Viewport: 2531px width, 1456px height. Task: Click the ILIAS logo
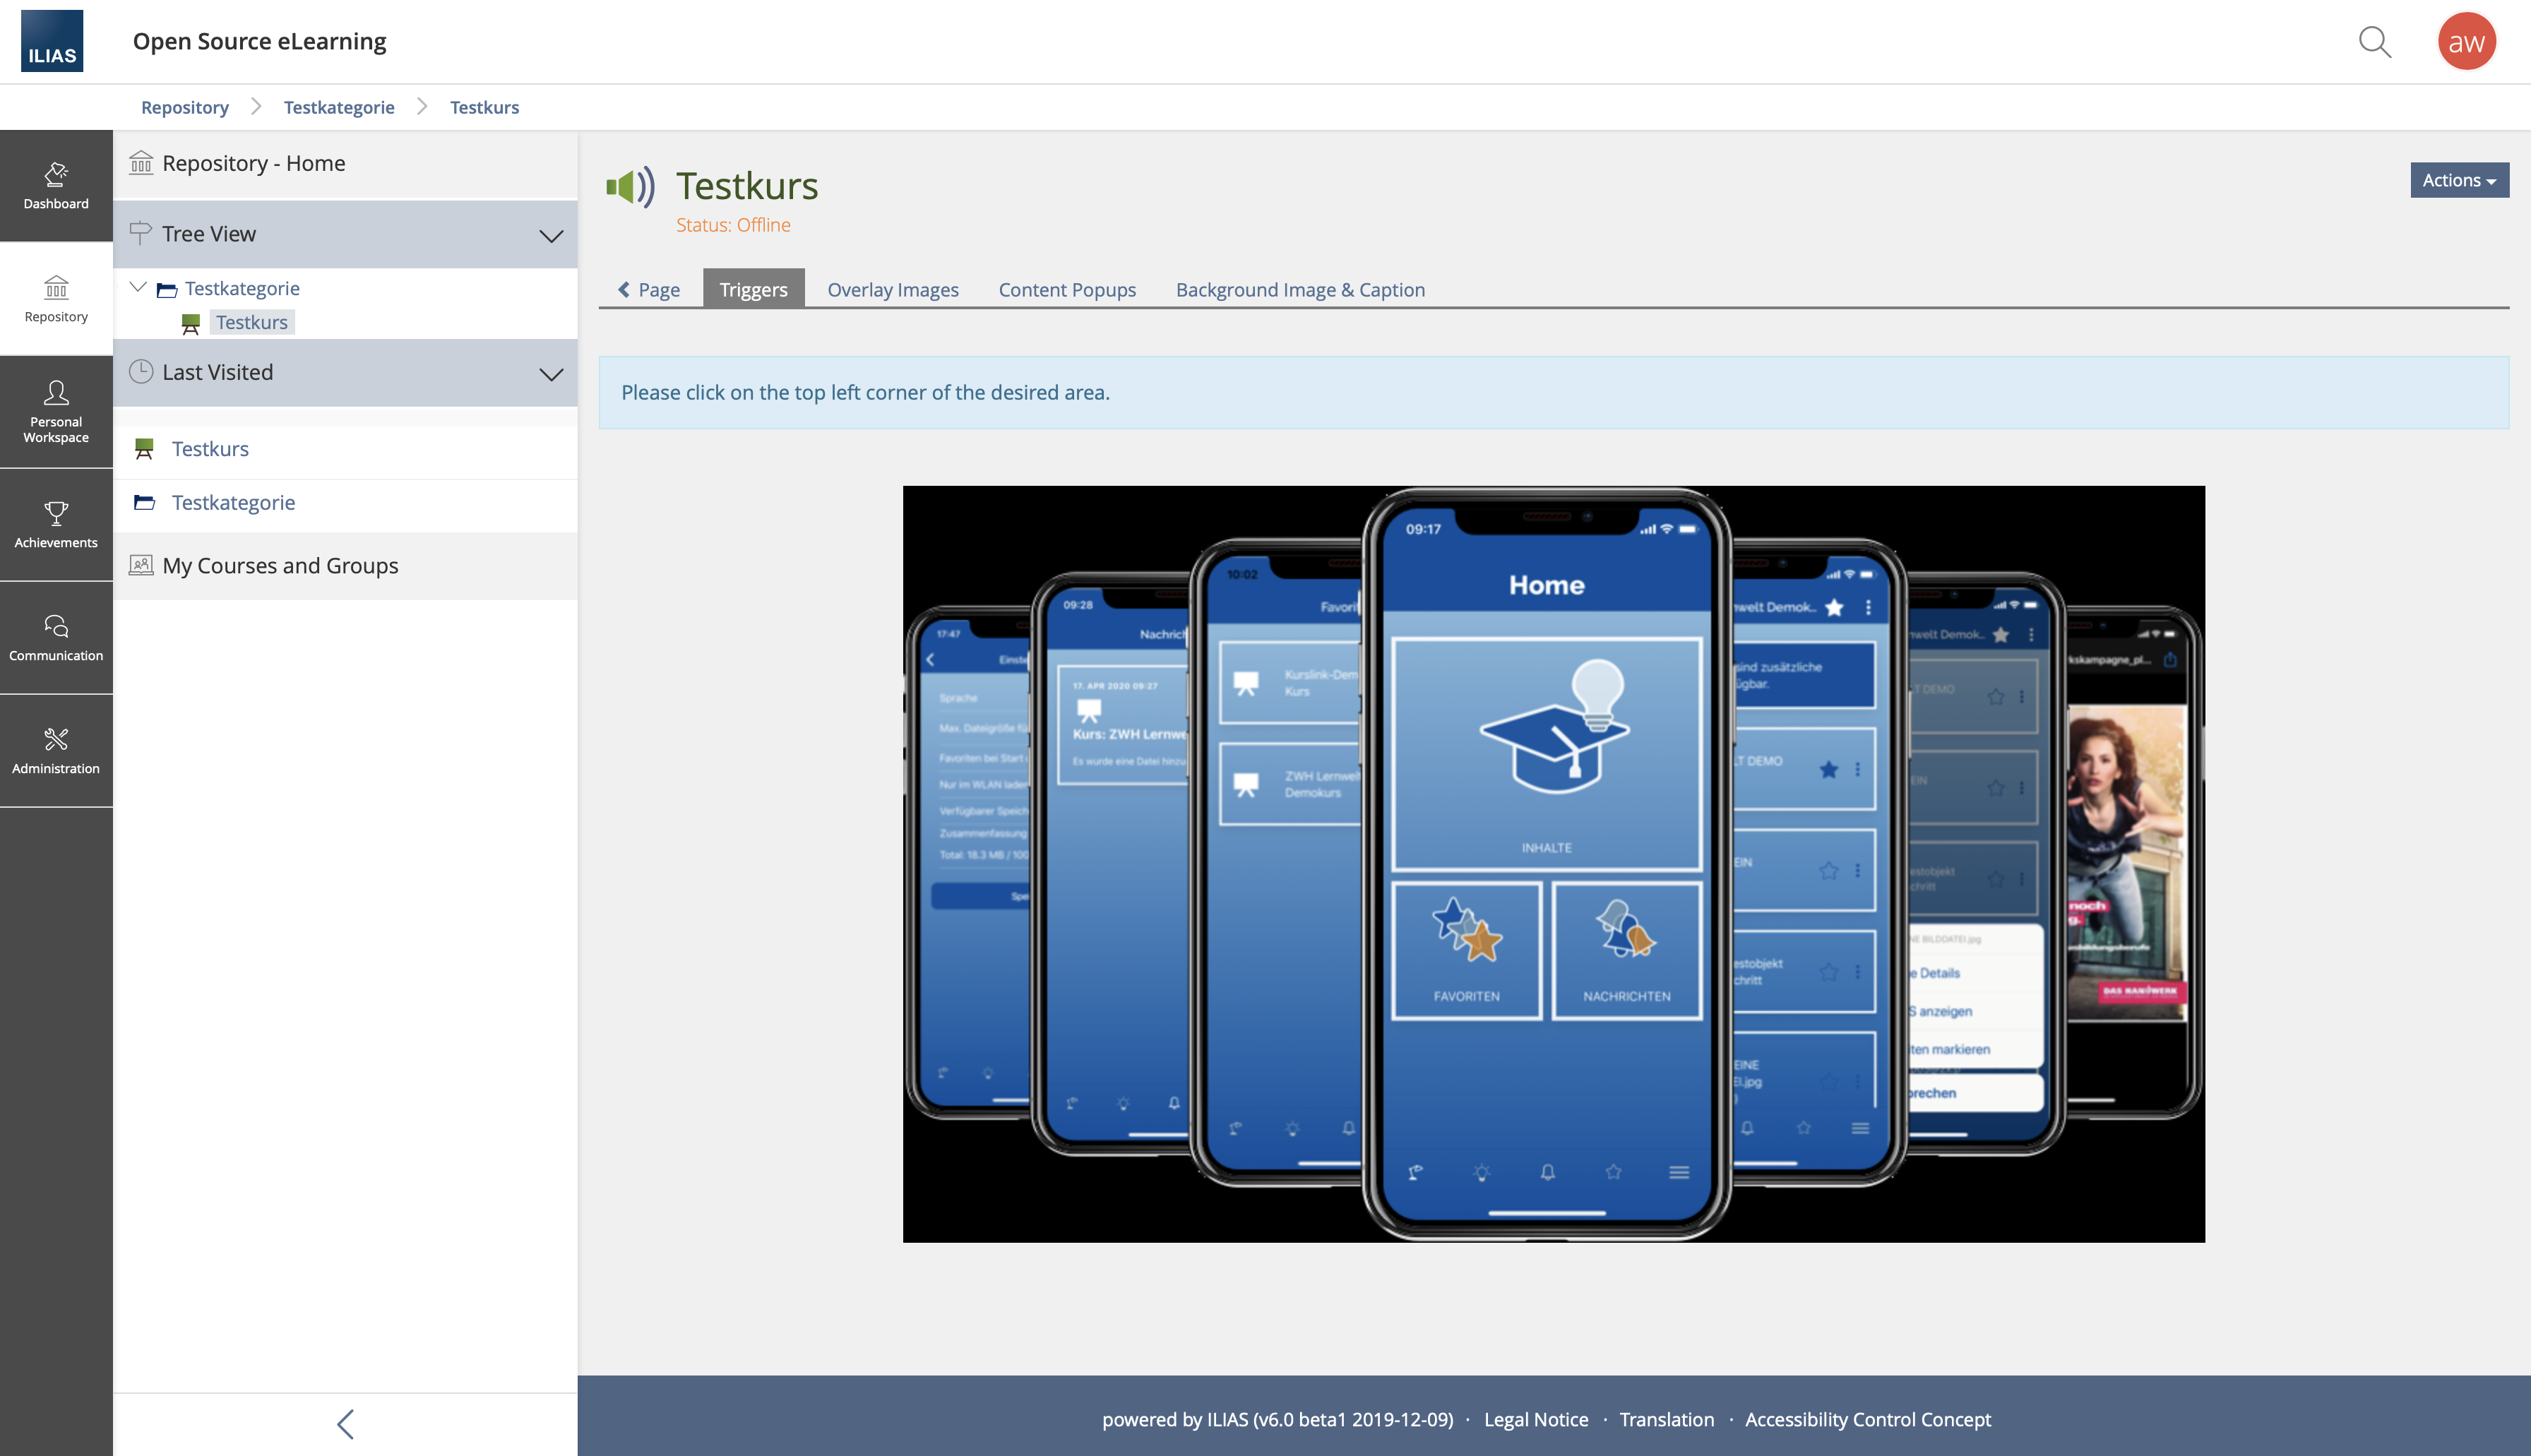[52, 41]
